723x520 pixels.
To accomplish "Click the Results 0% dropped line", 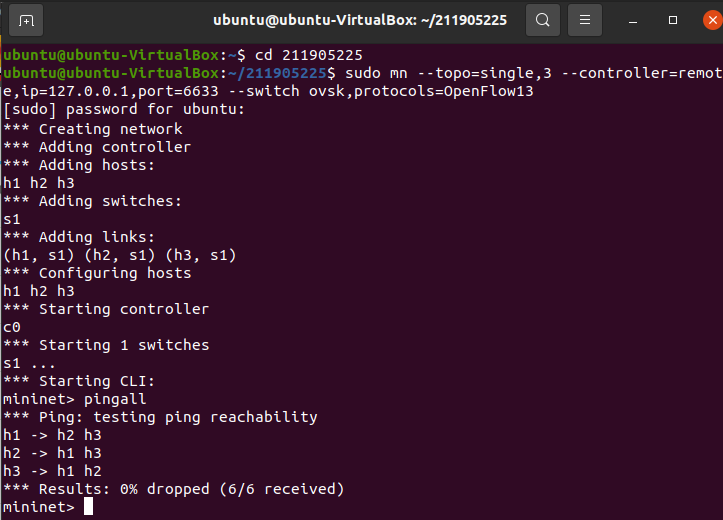I will tap(173, 489).
